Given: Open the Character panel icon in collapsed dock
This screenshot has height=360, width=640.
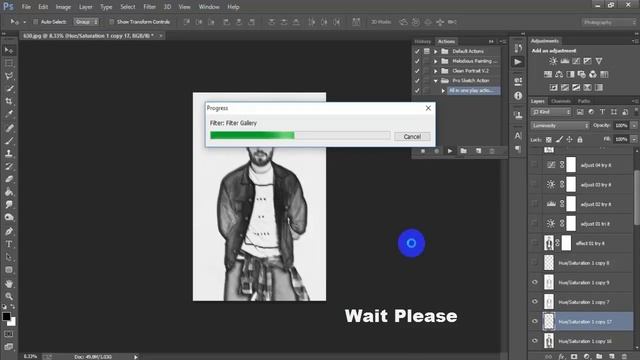Looking at the screenshot, I should click(518, 135).
